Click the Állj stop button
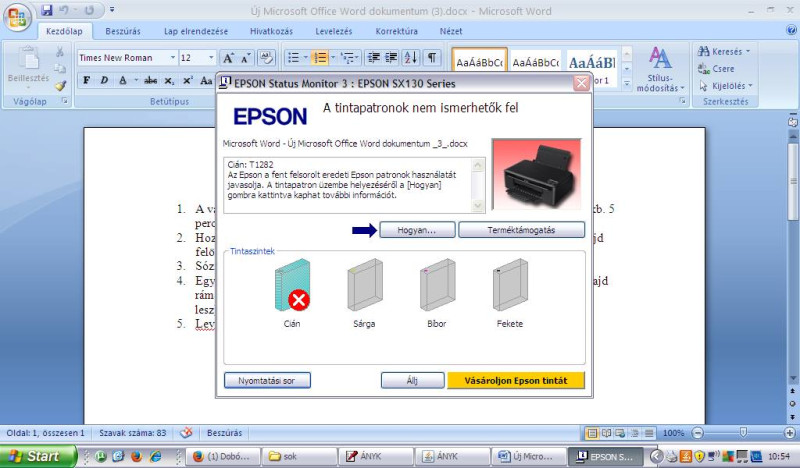 (412, 380)
